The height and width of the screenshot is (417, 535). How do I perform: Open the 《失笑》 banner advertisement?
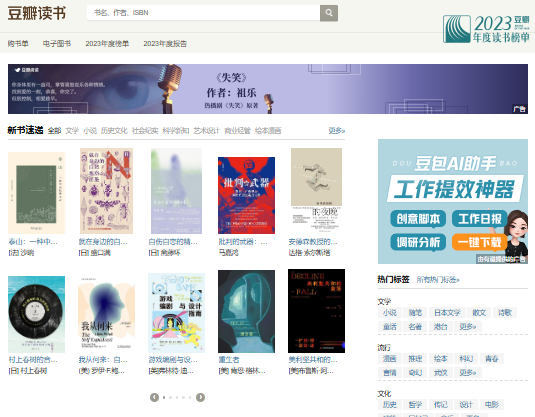pyautogui.click(x=268, y=89)
